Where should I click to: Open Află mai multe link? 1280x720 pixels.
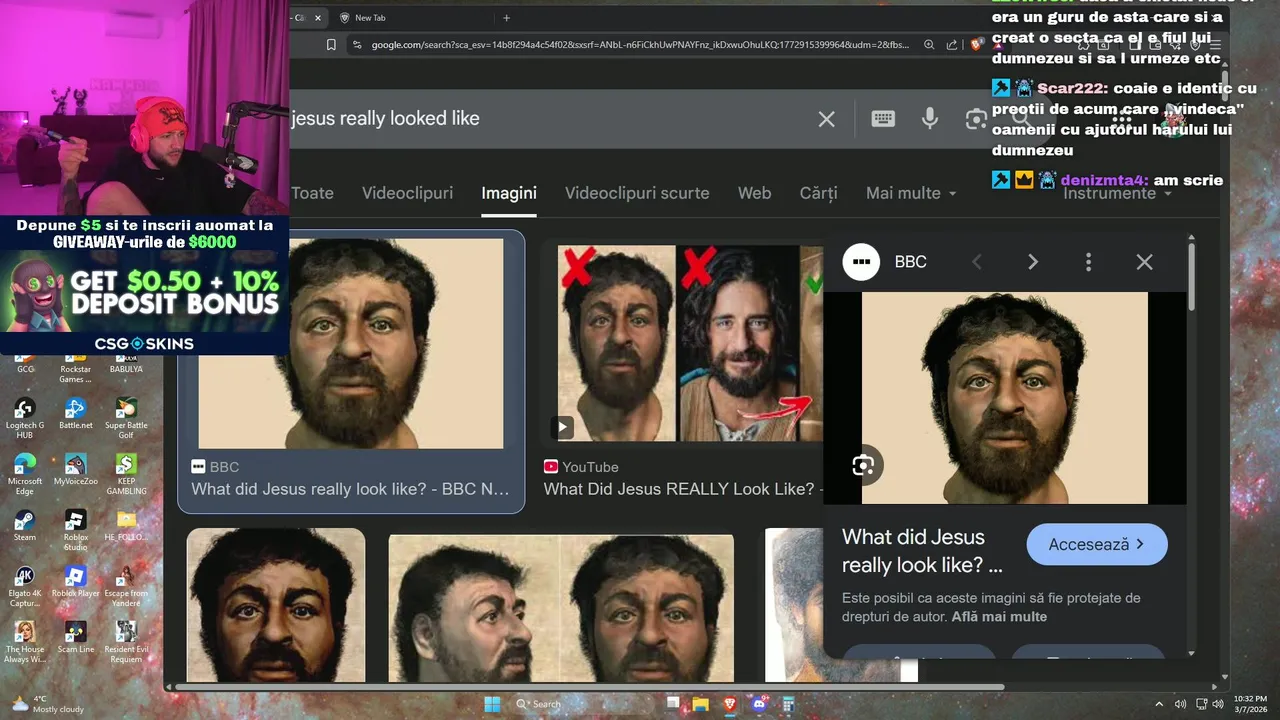click(x=999, y=617)
